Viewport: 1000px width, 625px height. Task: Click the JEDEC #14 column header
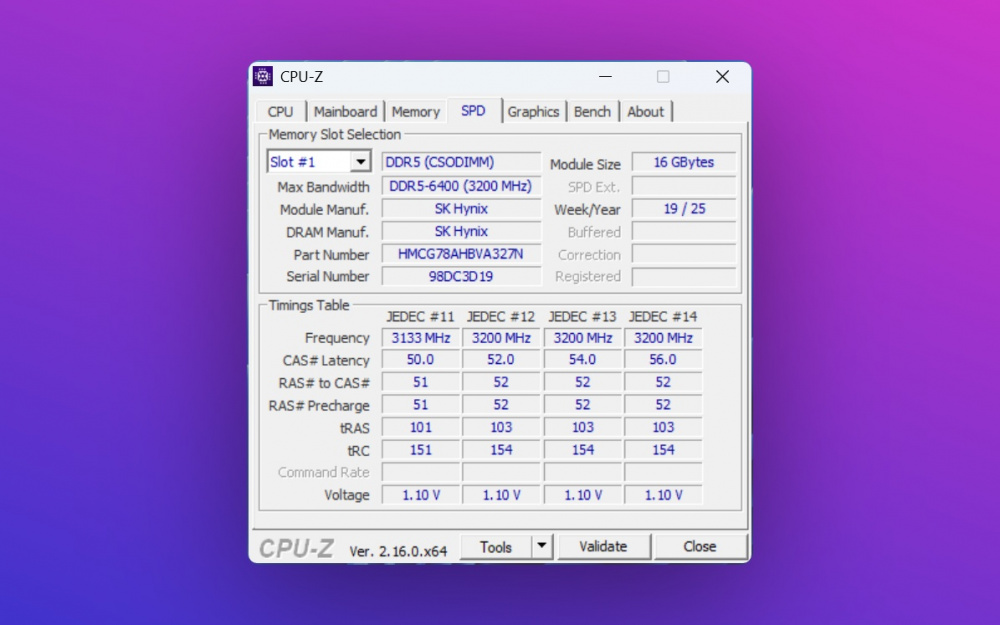[663, 317]
